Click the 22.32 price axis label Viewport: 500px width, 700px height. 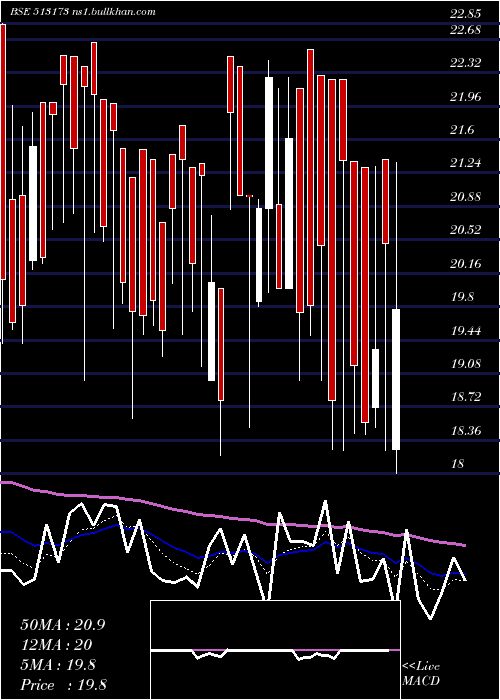coord(466,63)
